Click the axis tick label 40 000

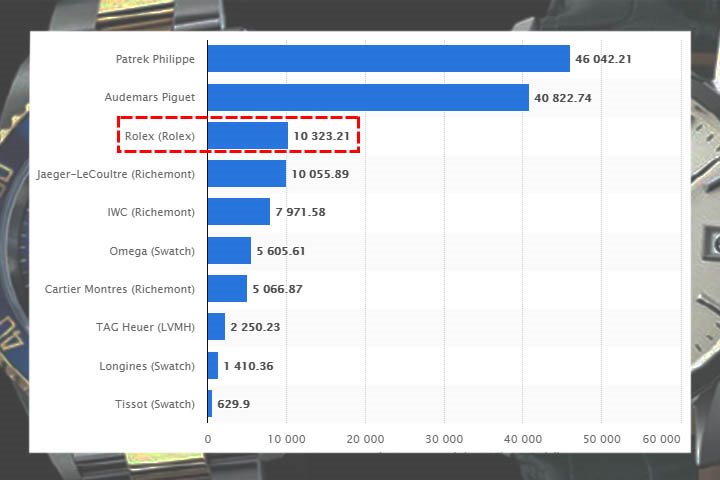pyautogui.click(x=523, y=439)
